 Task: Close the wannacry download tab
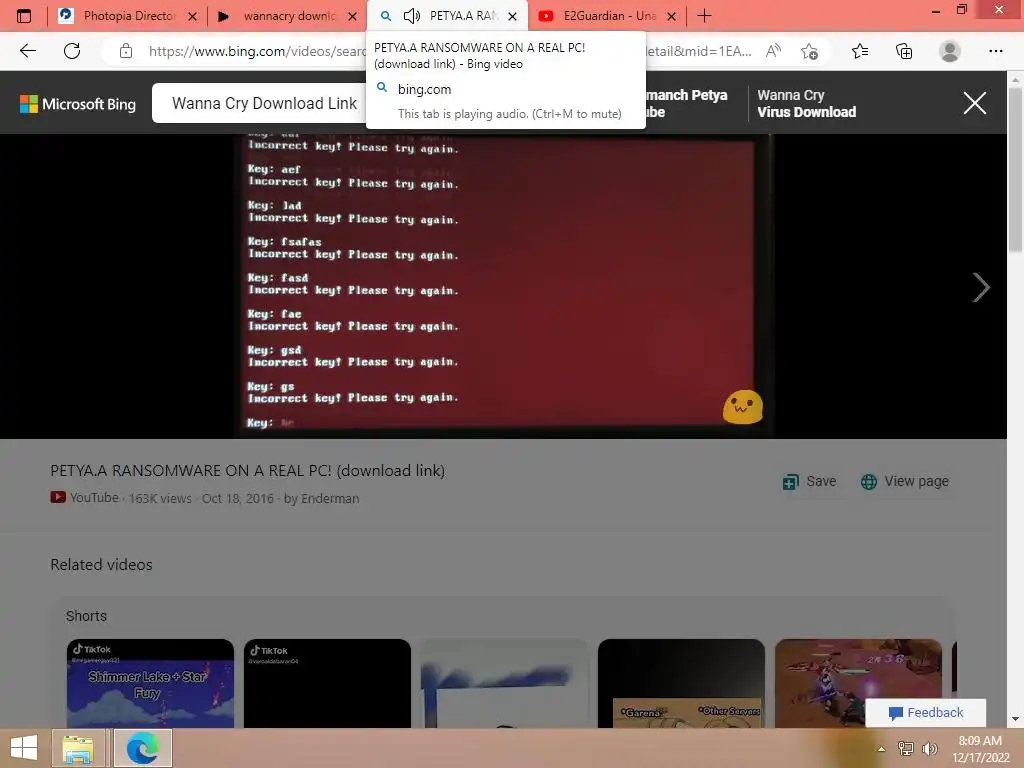click(353, 16)
